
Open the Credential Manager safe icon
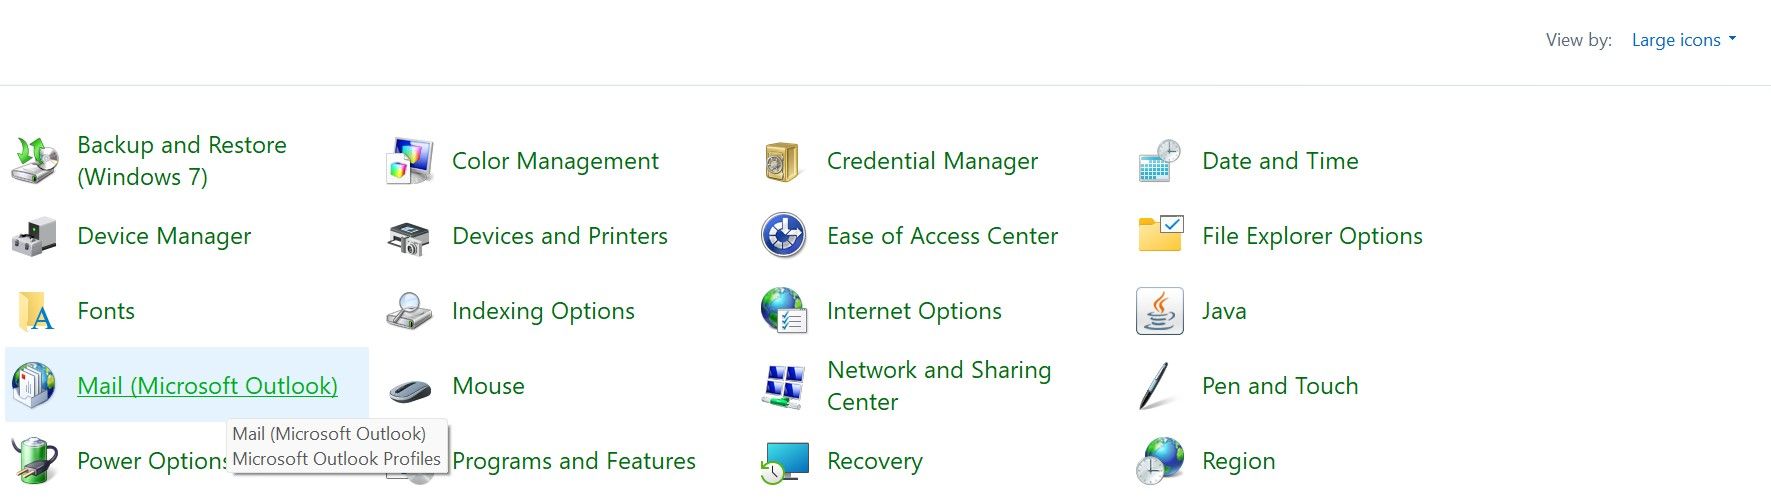click(783, 161)
